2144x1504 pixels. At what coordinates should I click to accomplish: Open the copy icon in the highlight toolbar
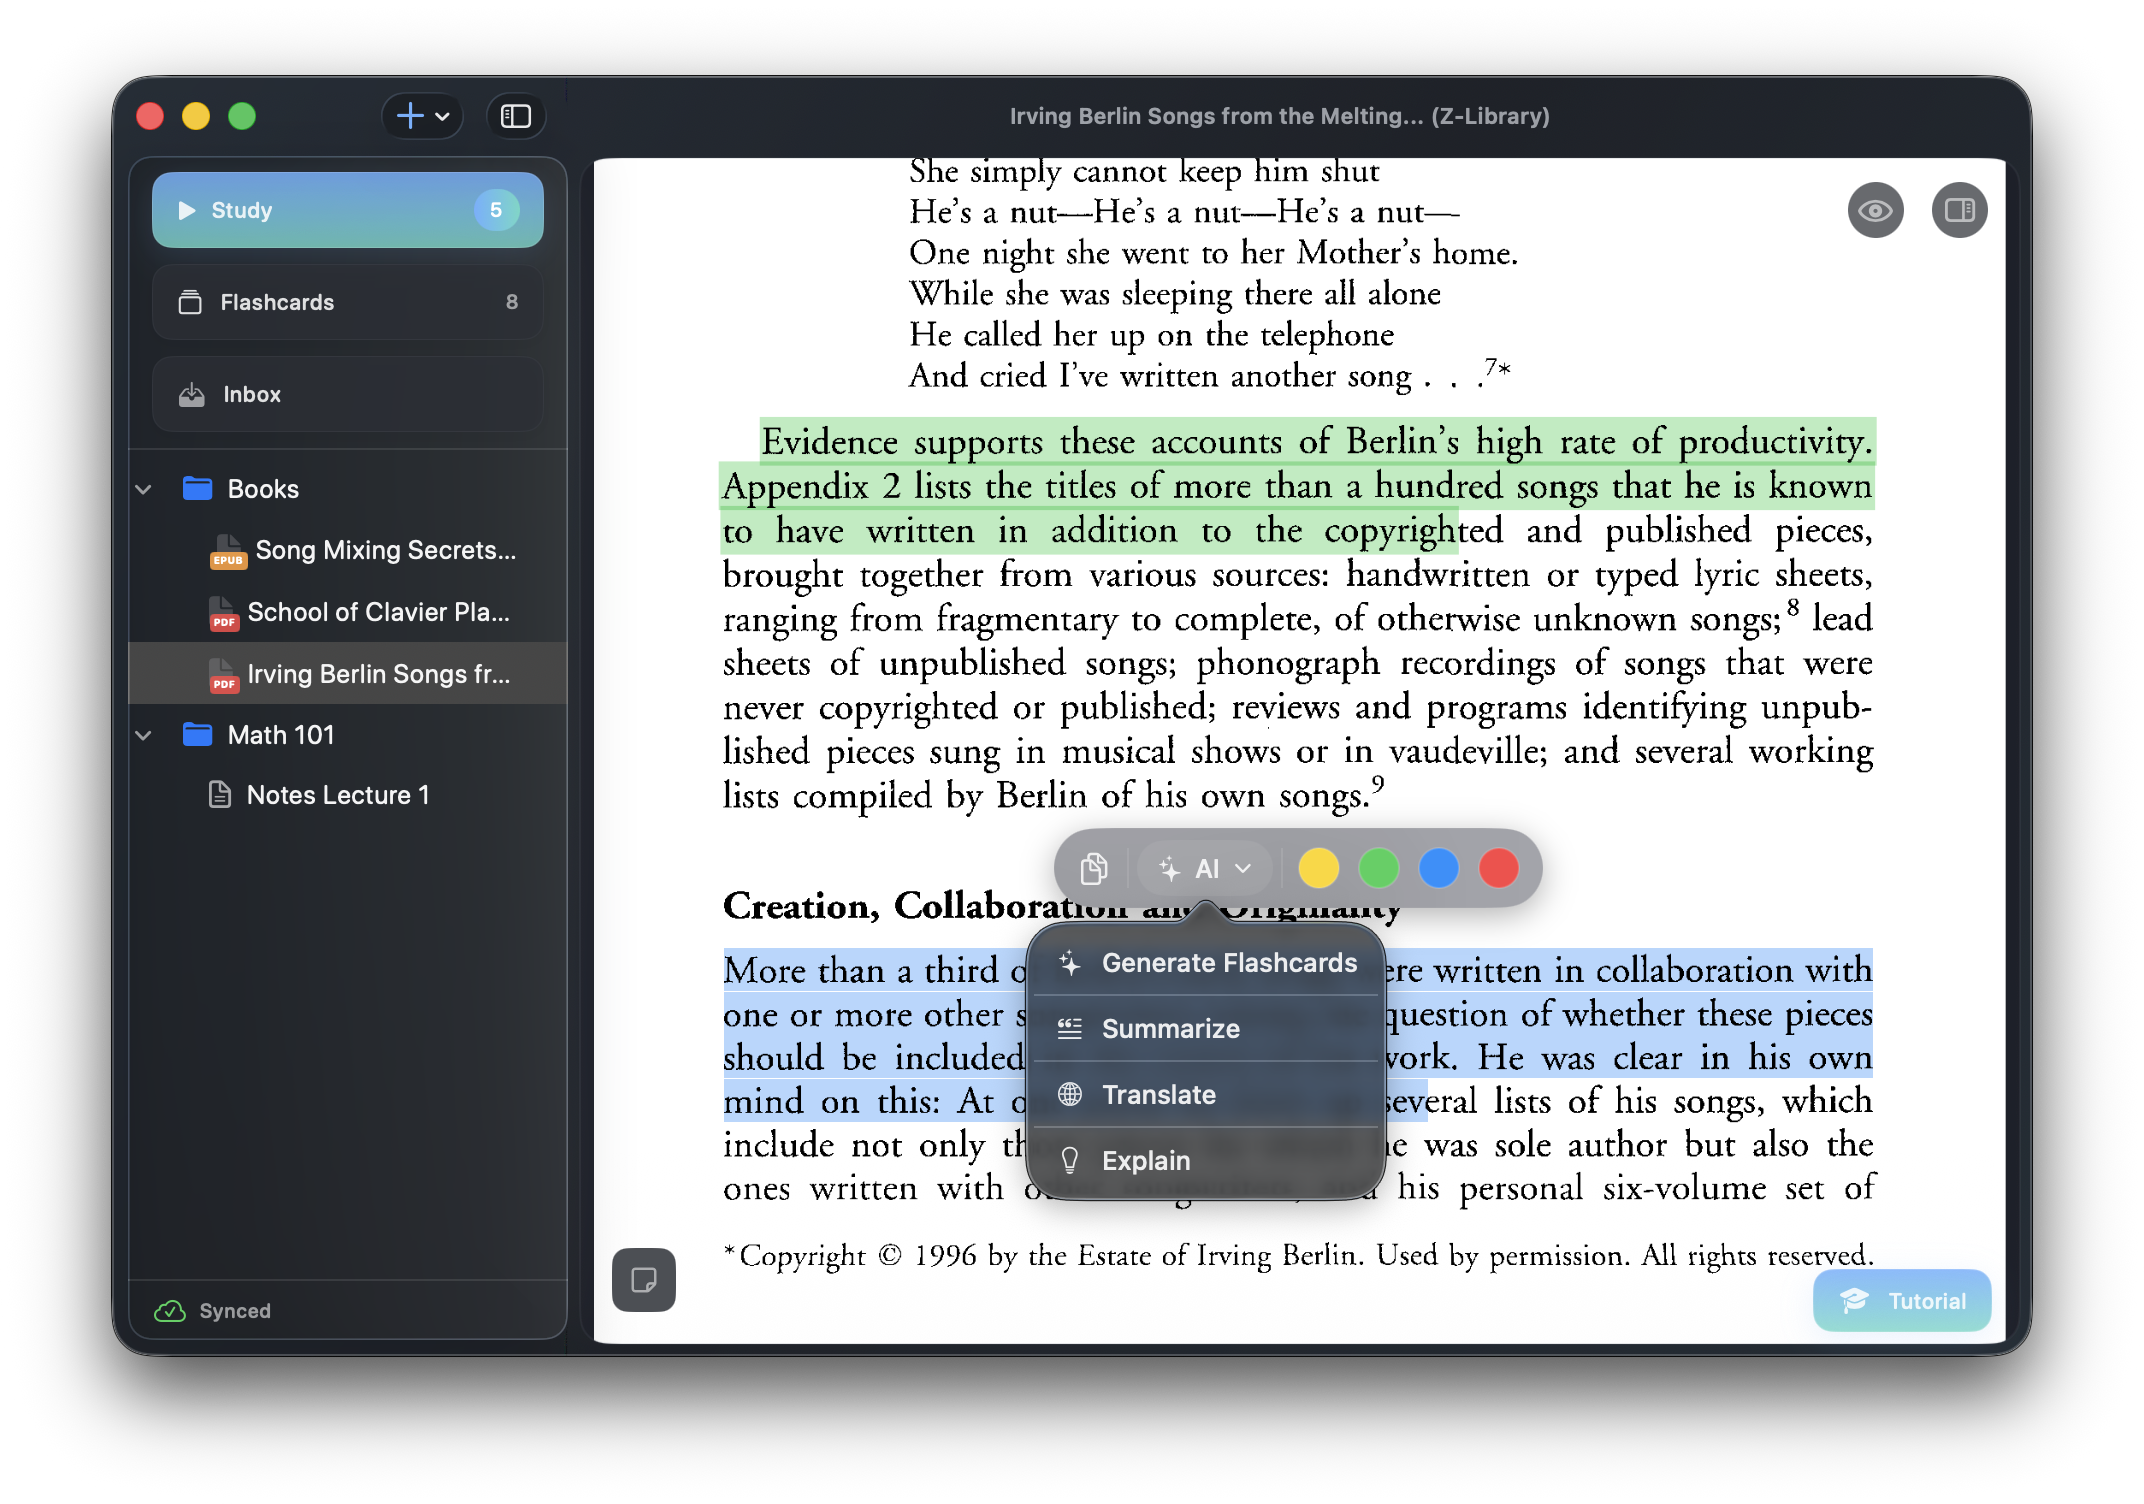coord(1093,868)
